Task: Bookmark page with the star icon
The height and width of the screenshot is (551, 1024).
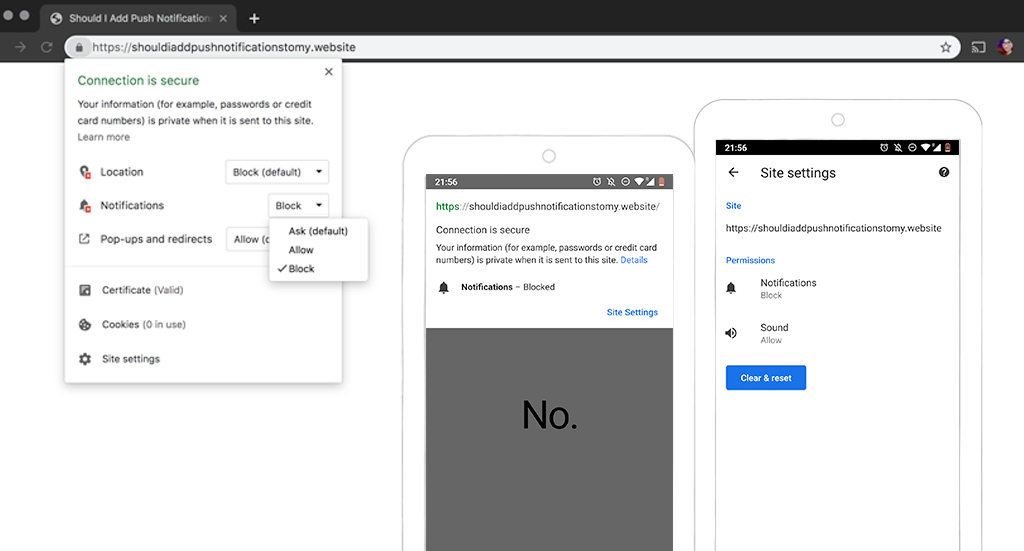Action: pos(945,47)
